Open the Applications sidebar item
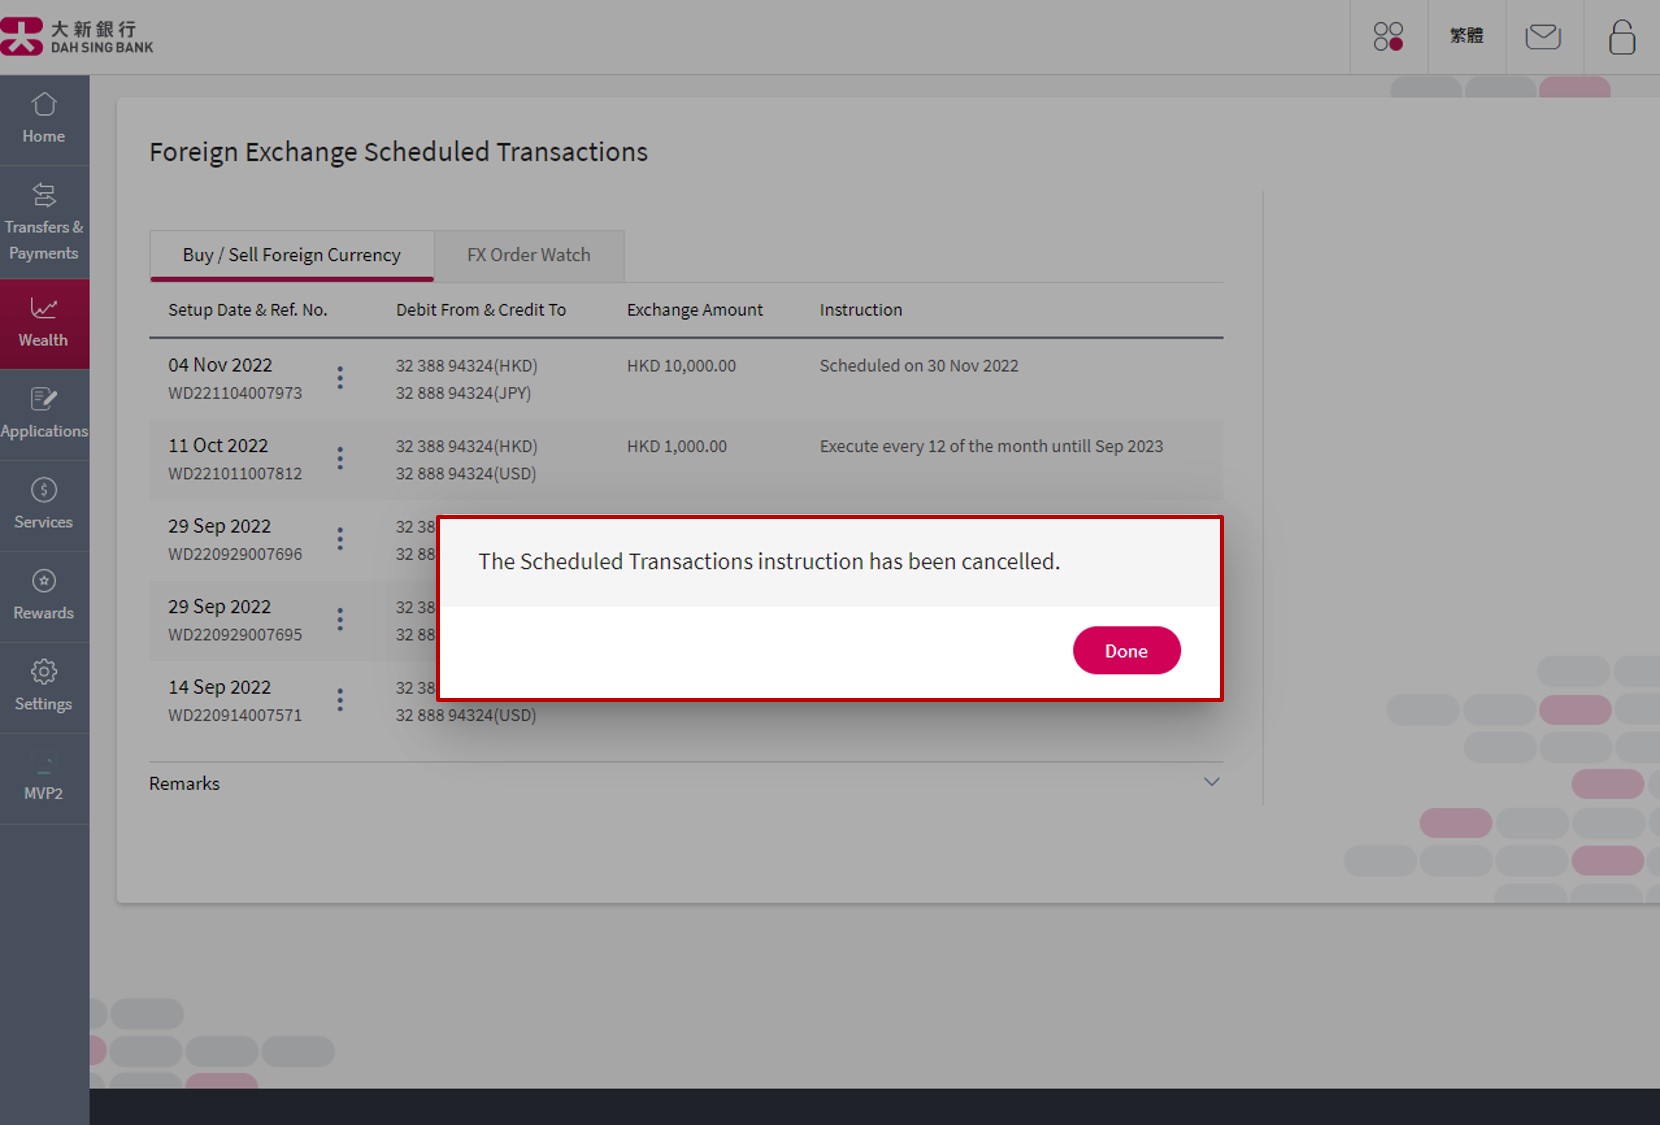The height and width of the screenshot is (1125, 1660). tap(44, 414)
